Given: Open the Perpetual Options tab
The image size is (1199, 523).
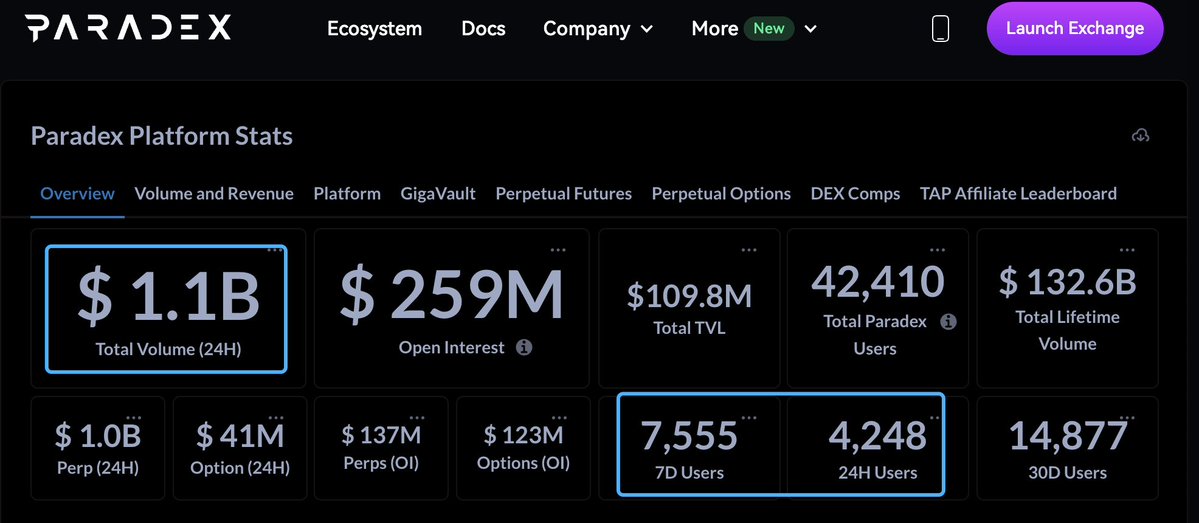Looking at the screenshot, I should 721,194.
